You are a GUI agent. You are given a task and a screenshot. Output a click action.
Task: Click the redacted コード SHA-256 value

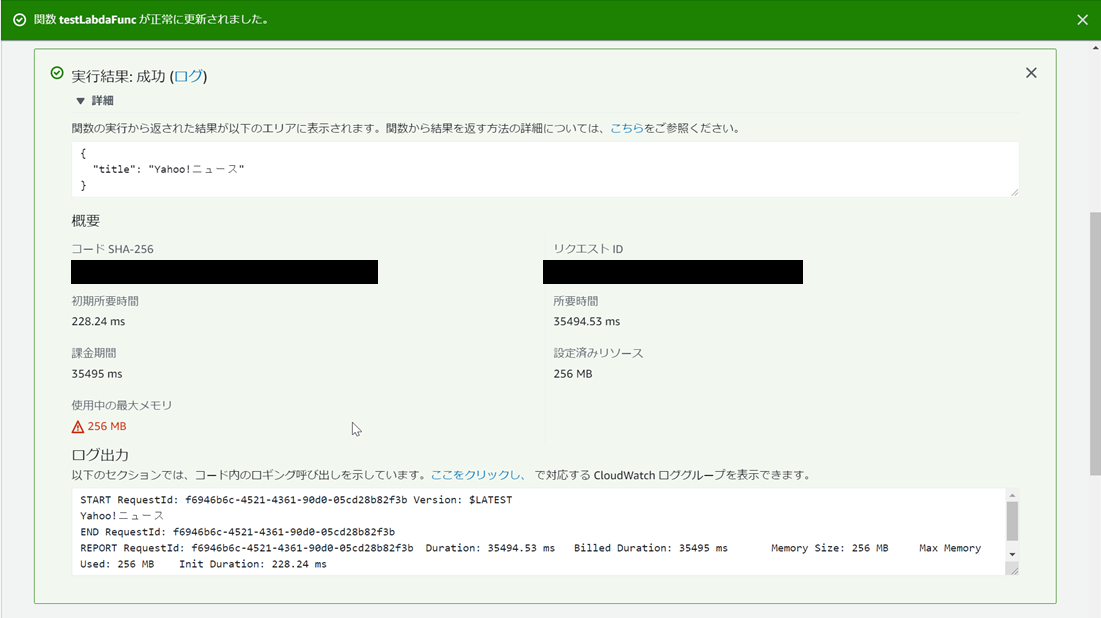[x=224, y=271]
